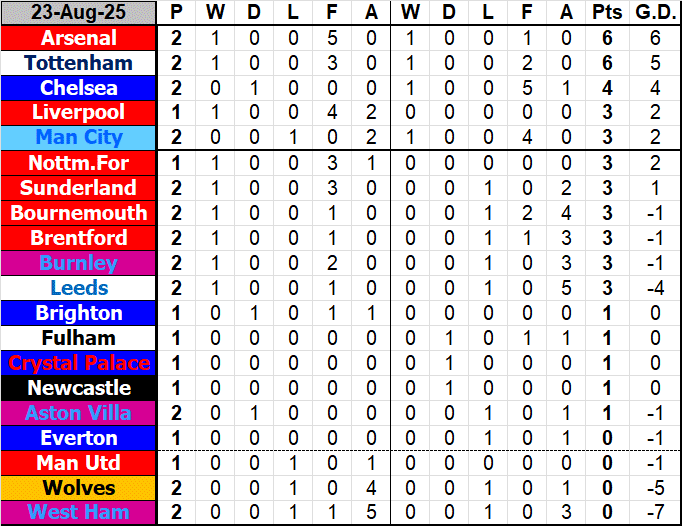The height and width of the screenshot is (526, 682).
Task: Select the G.D. column header
Action: 654,13
